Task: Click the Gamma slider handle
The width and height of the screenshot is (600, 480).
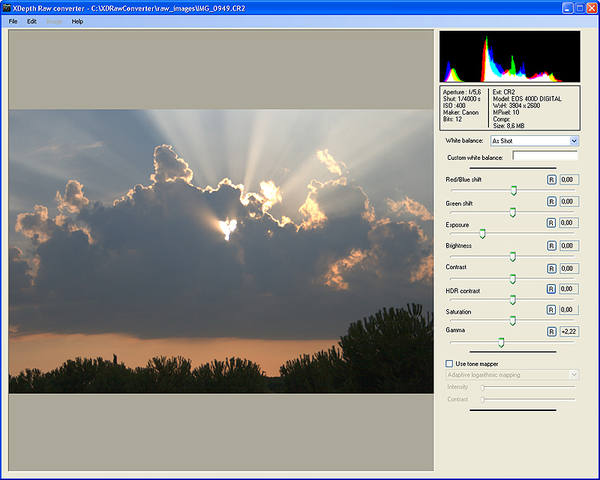Action: tap(501, 341)
